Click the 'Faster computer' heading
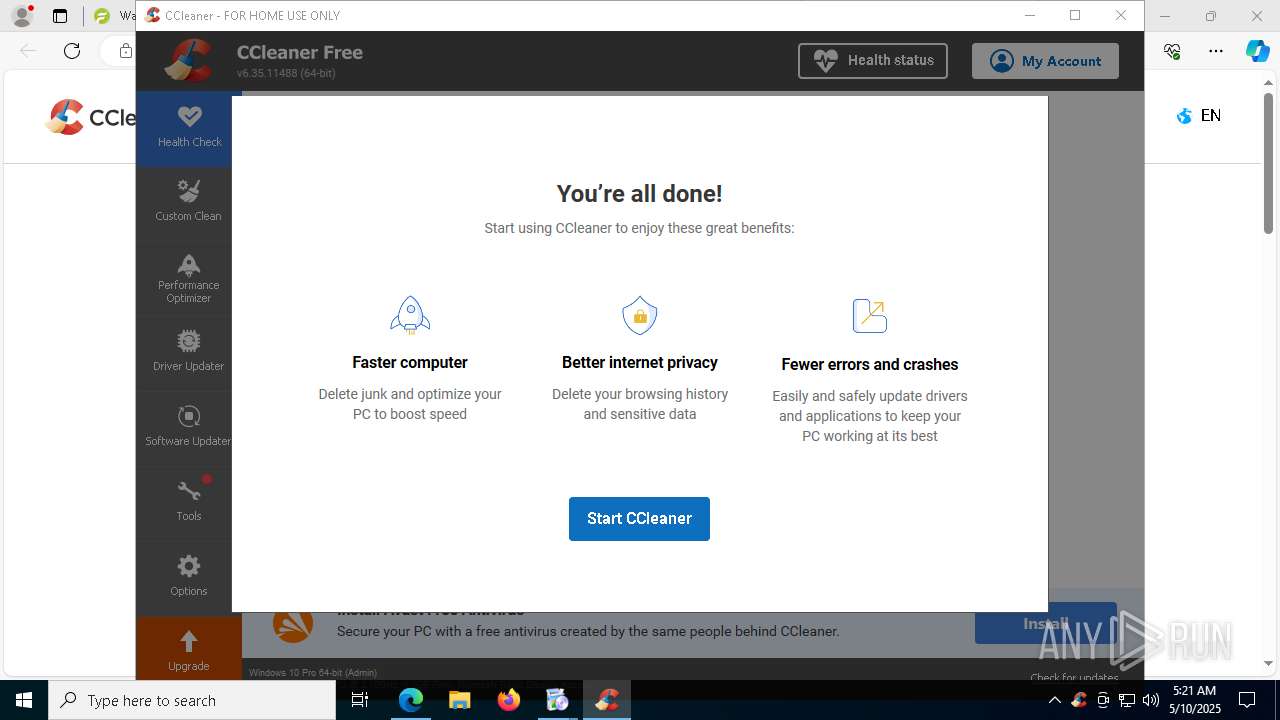This screenshot has width=1280, height=720. point(410,362)
